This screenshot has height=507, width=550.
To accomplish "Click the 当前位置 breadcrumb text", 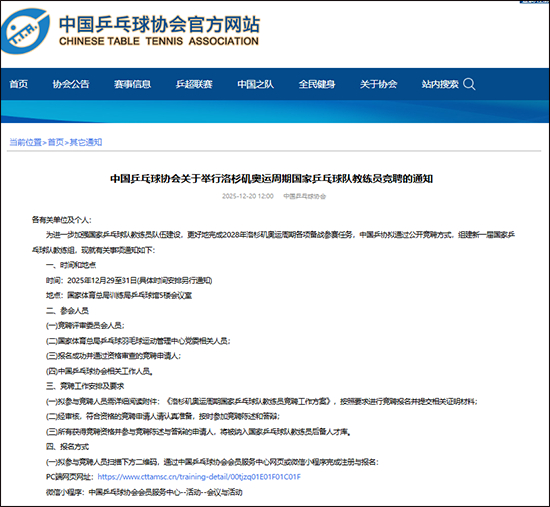I will point(25,142).
